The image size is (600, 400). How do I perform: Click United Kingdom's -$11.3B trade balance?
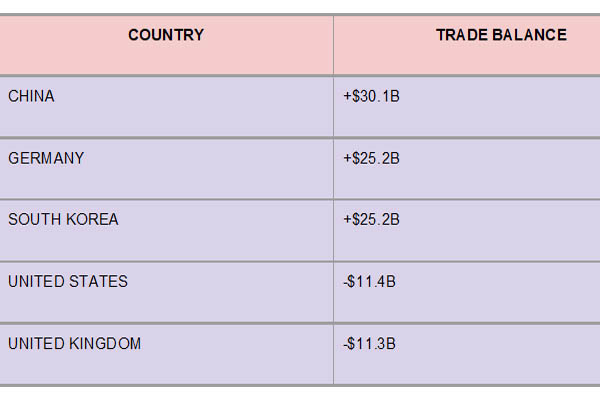point(369,344)
